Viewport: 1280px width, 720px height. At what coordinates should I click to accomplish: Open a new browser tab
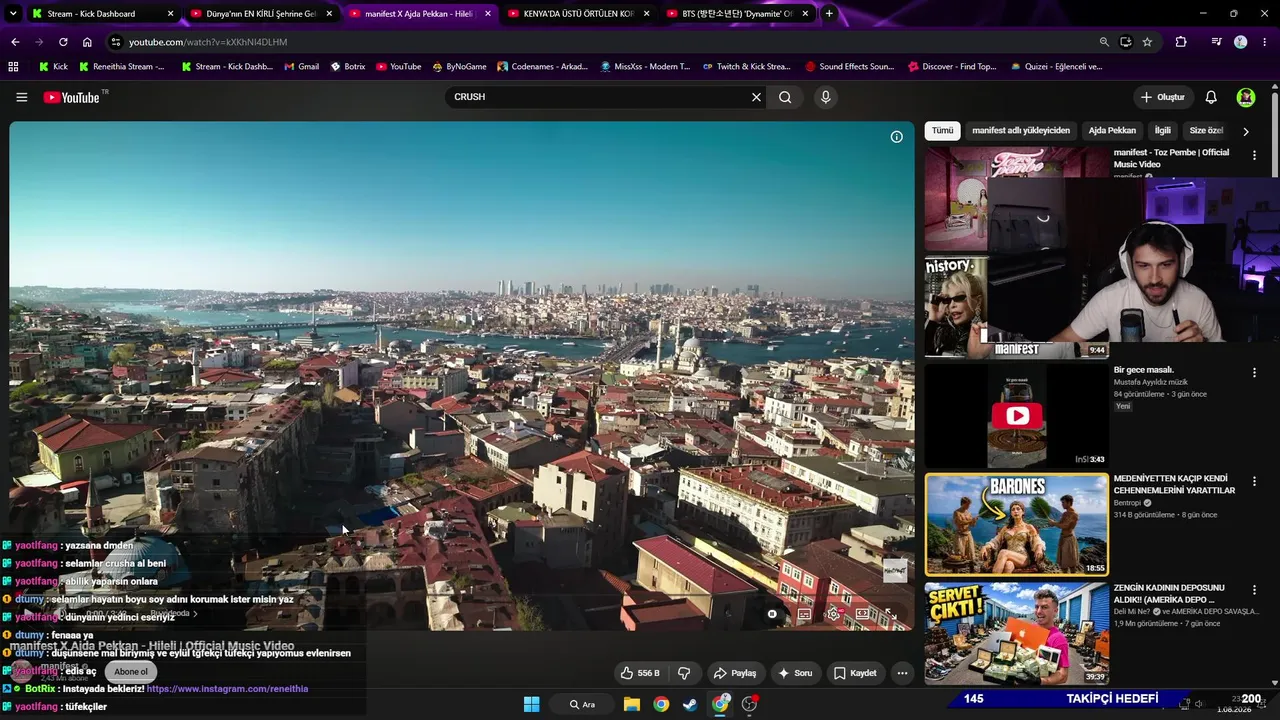click(x=829, y=14)
